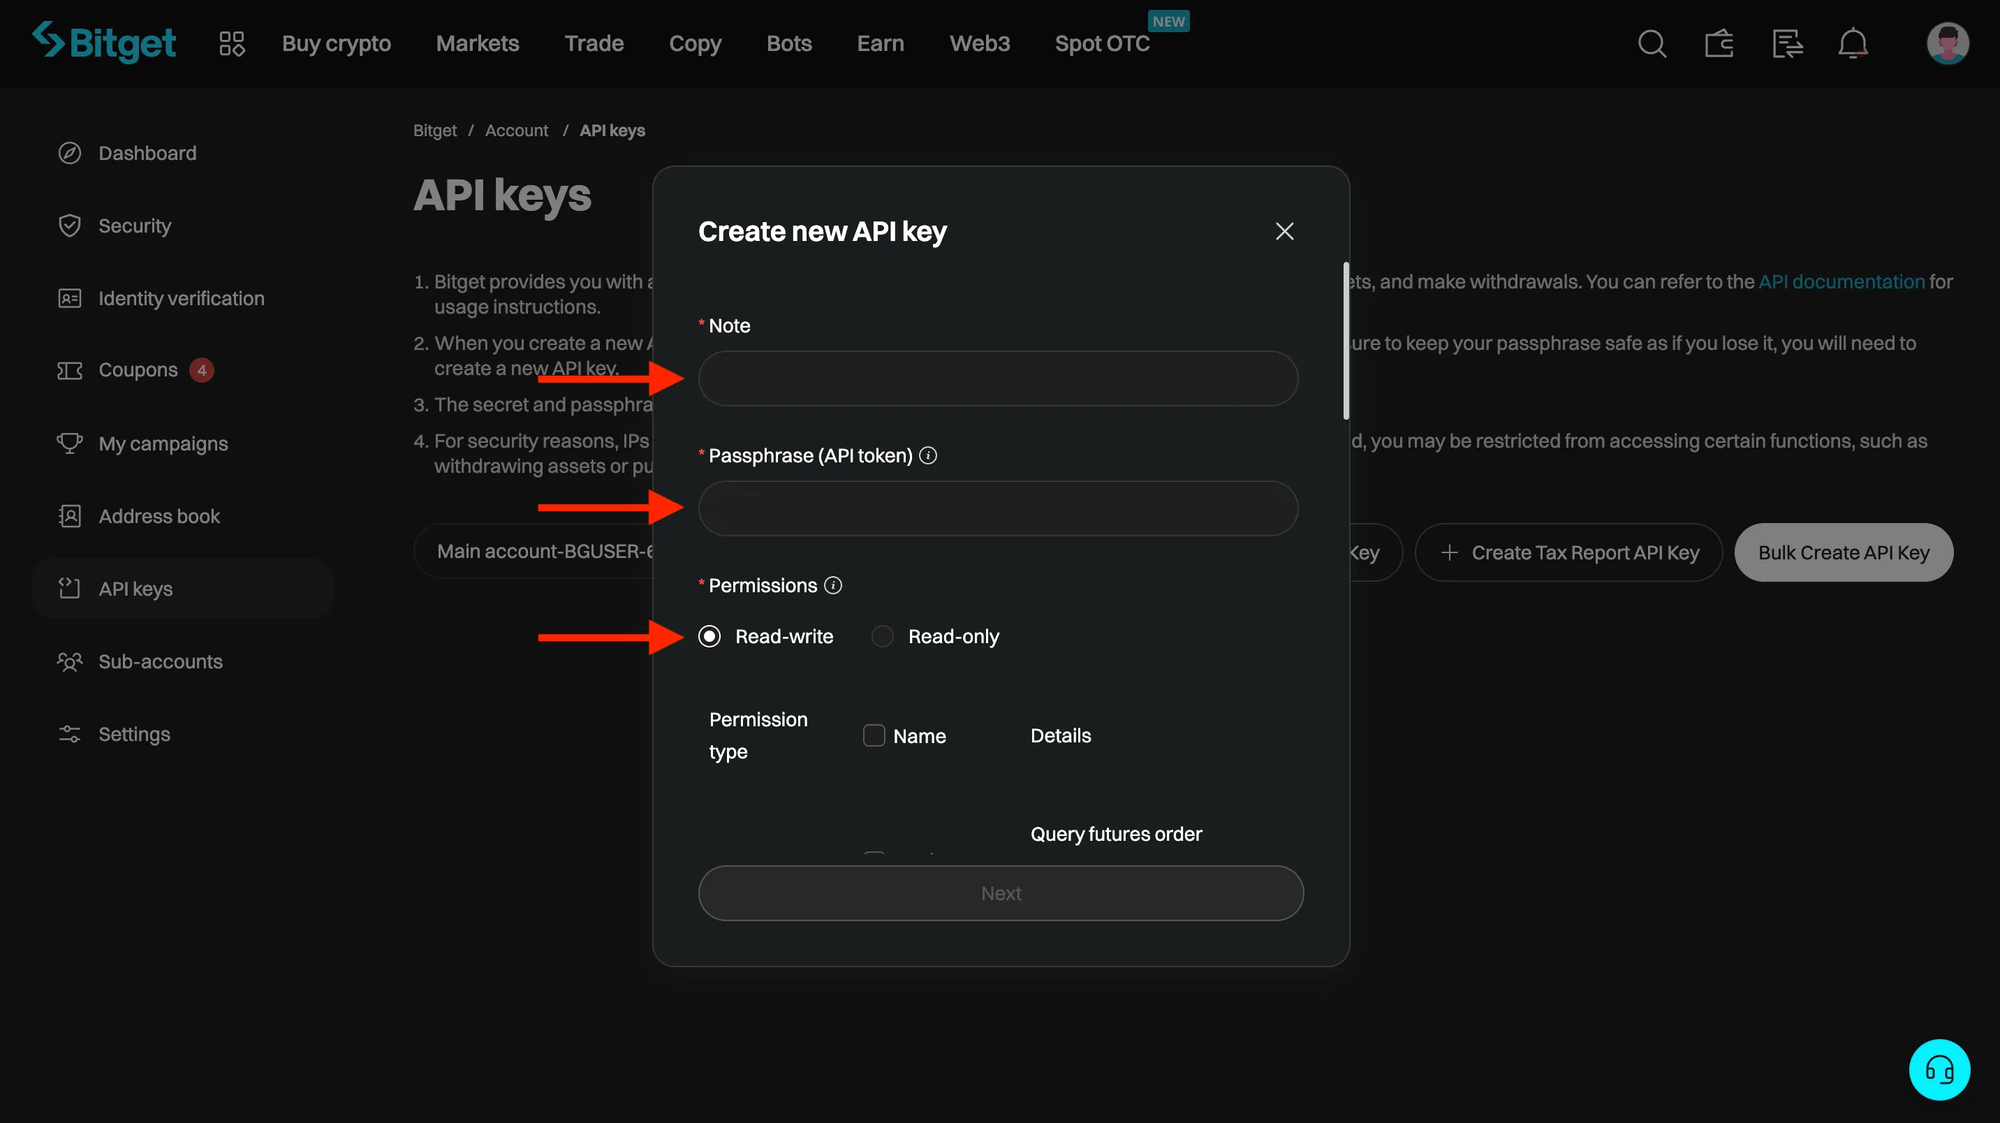Click the dialog vertical scrollbar
The image size is (2000, 1123).
click(x=1345, y=341)
